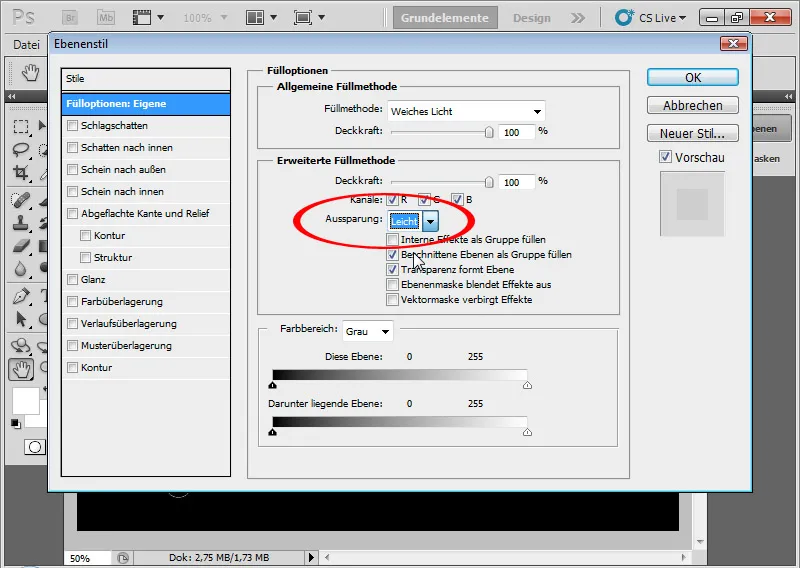This screenshot has height=568, width=800.
Task: Enable the Schlagschatten checkbox
Action: pos(72,126)
